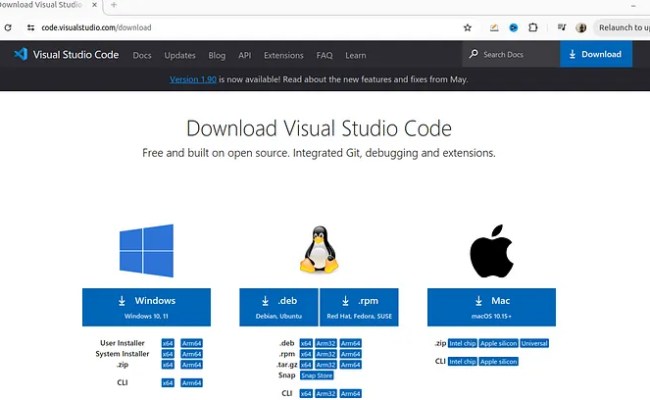This screenshot has width=650, height=400.
Task: Open the Blog menu item
Action: point(217,55)
